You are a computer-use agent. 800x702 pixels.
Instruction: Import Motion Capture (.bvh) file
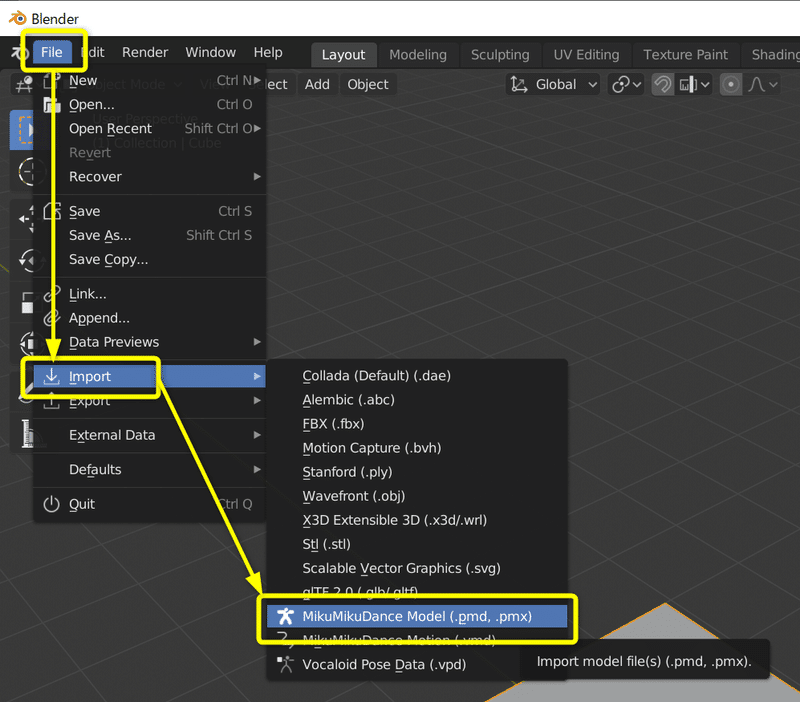[417, 448]
